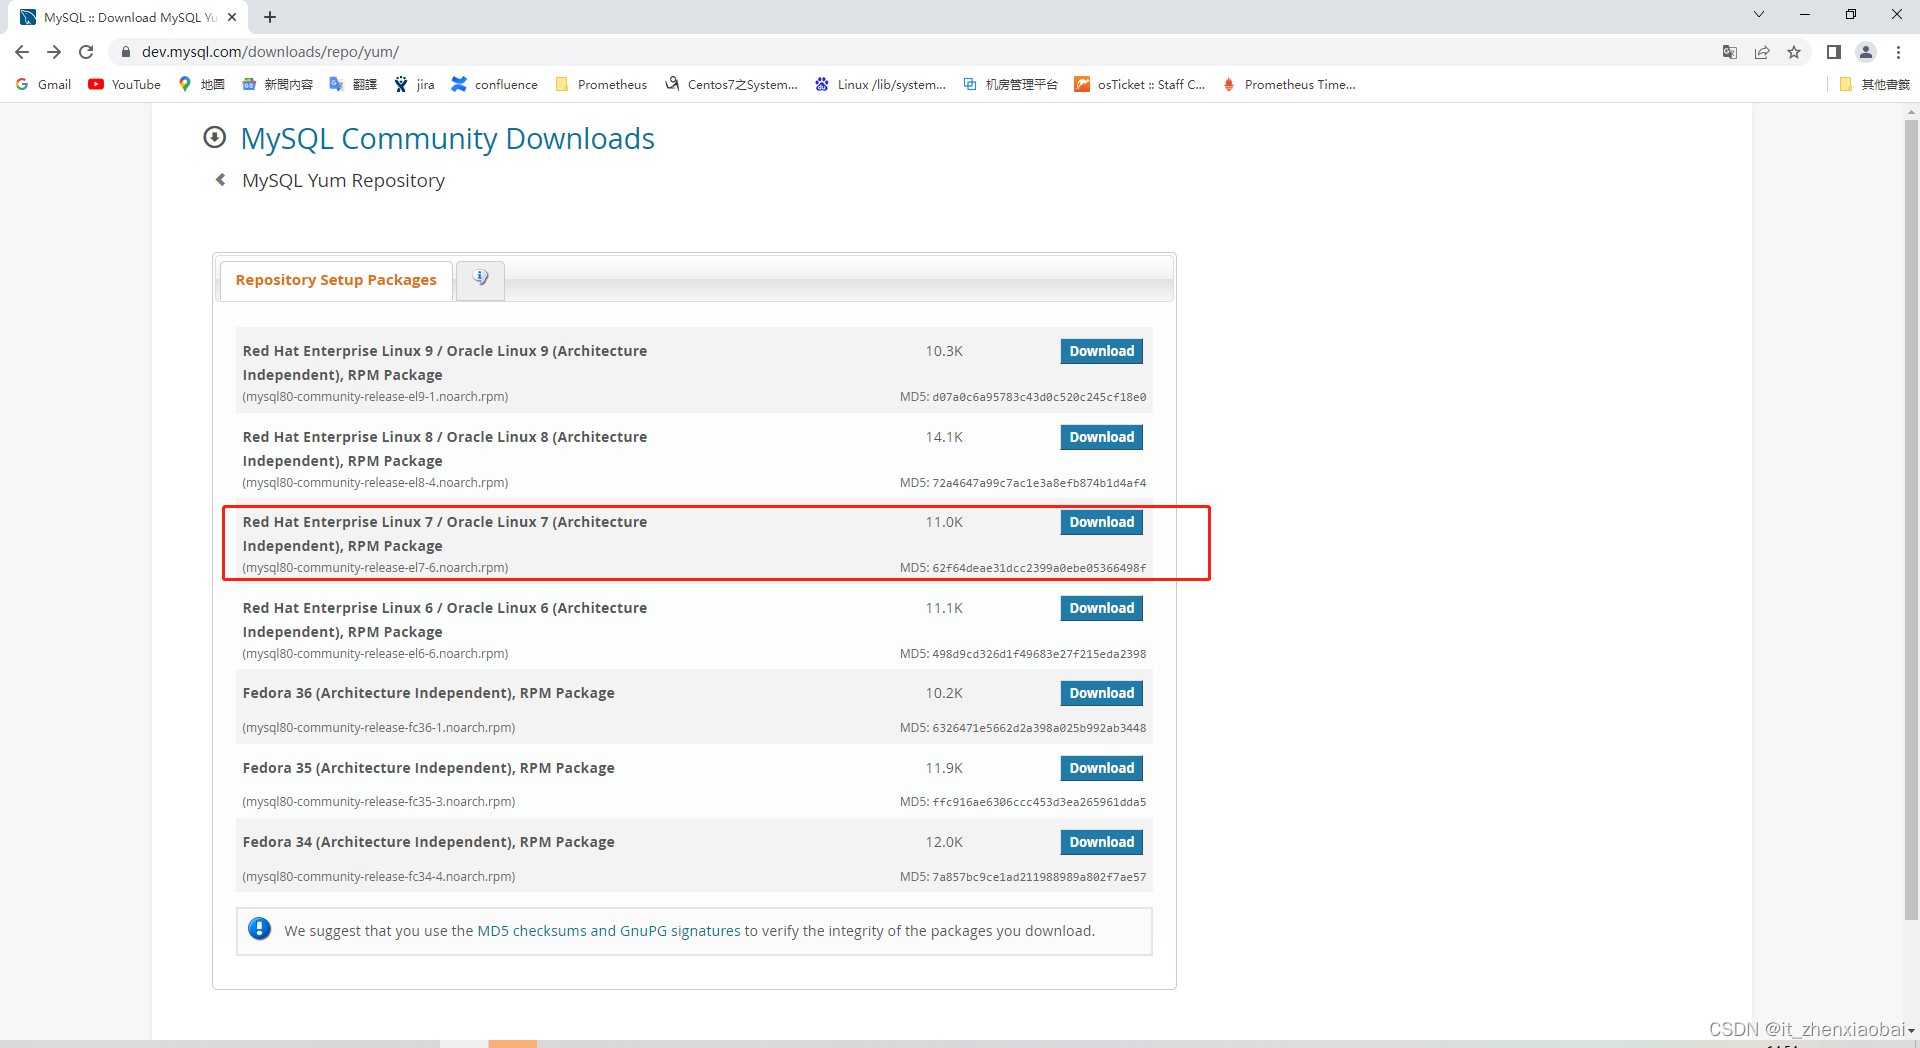Open the YouTube bookmark
This screenshot has height=1048, width=1920.
tap(125, 85)
